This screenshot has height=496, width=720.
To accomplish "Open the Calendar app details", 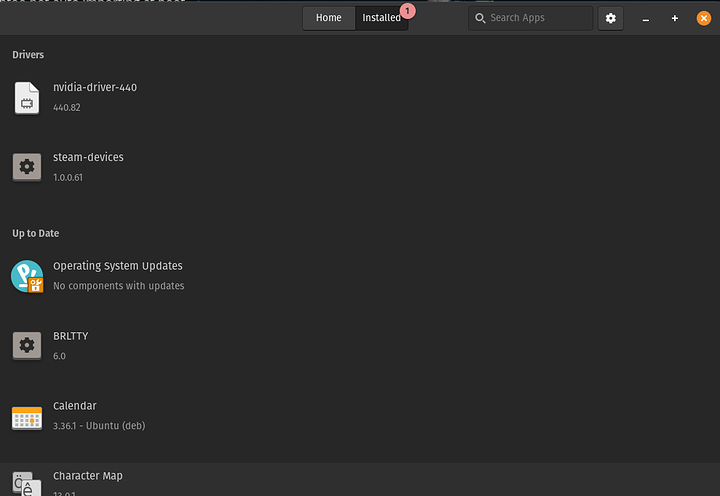I will click(x=75, y=407).
